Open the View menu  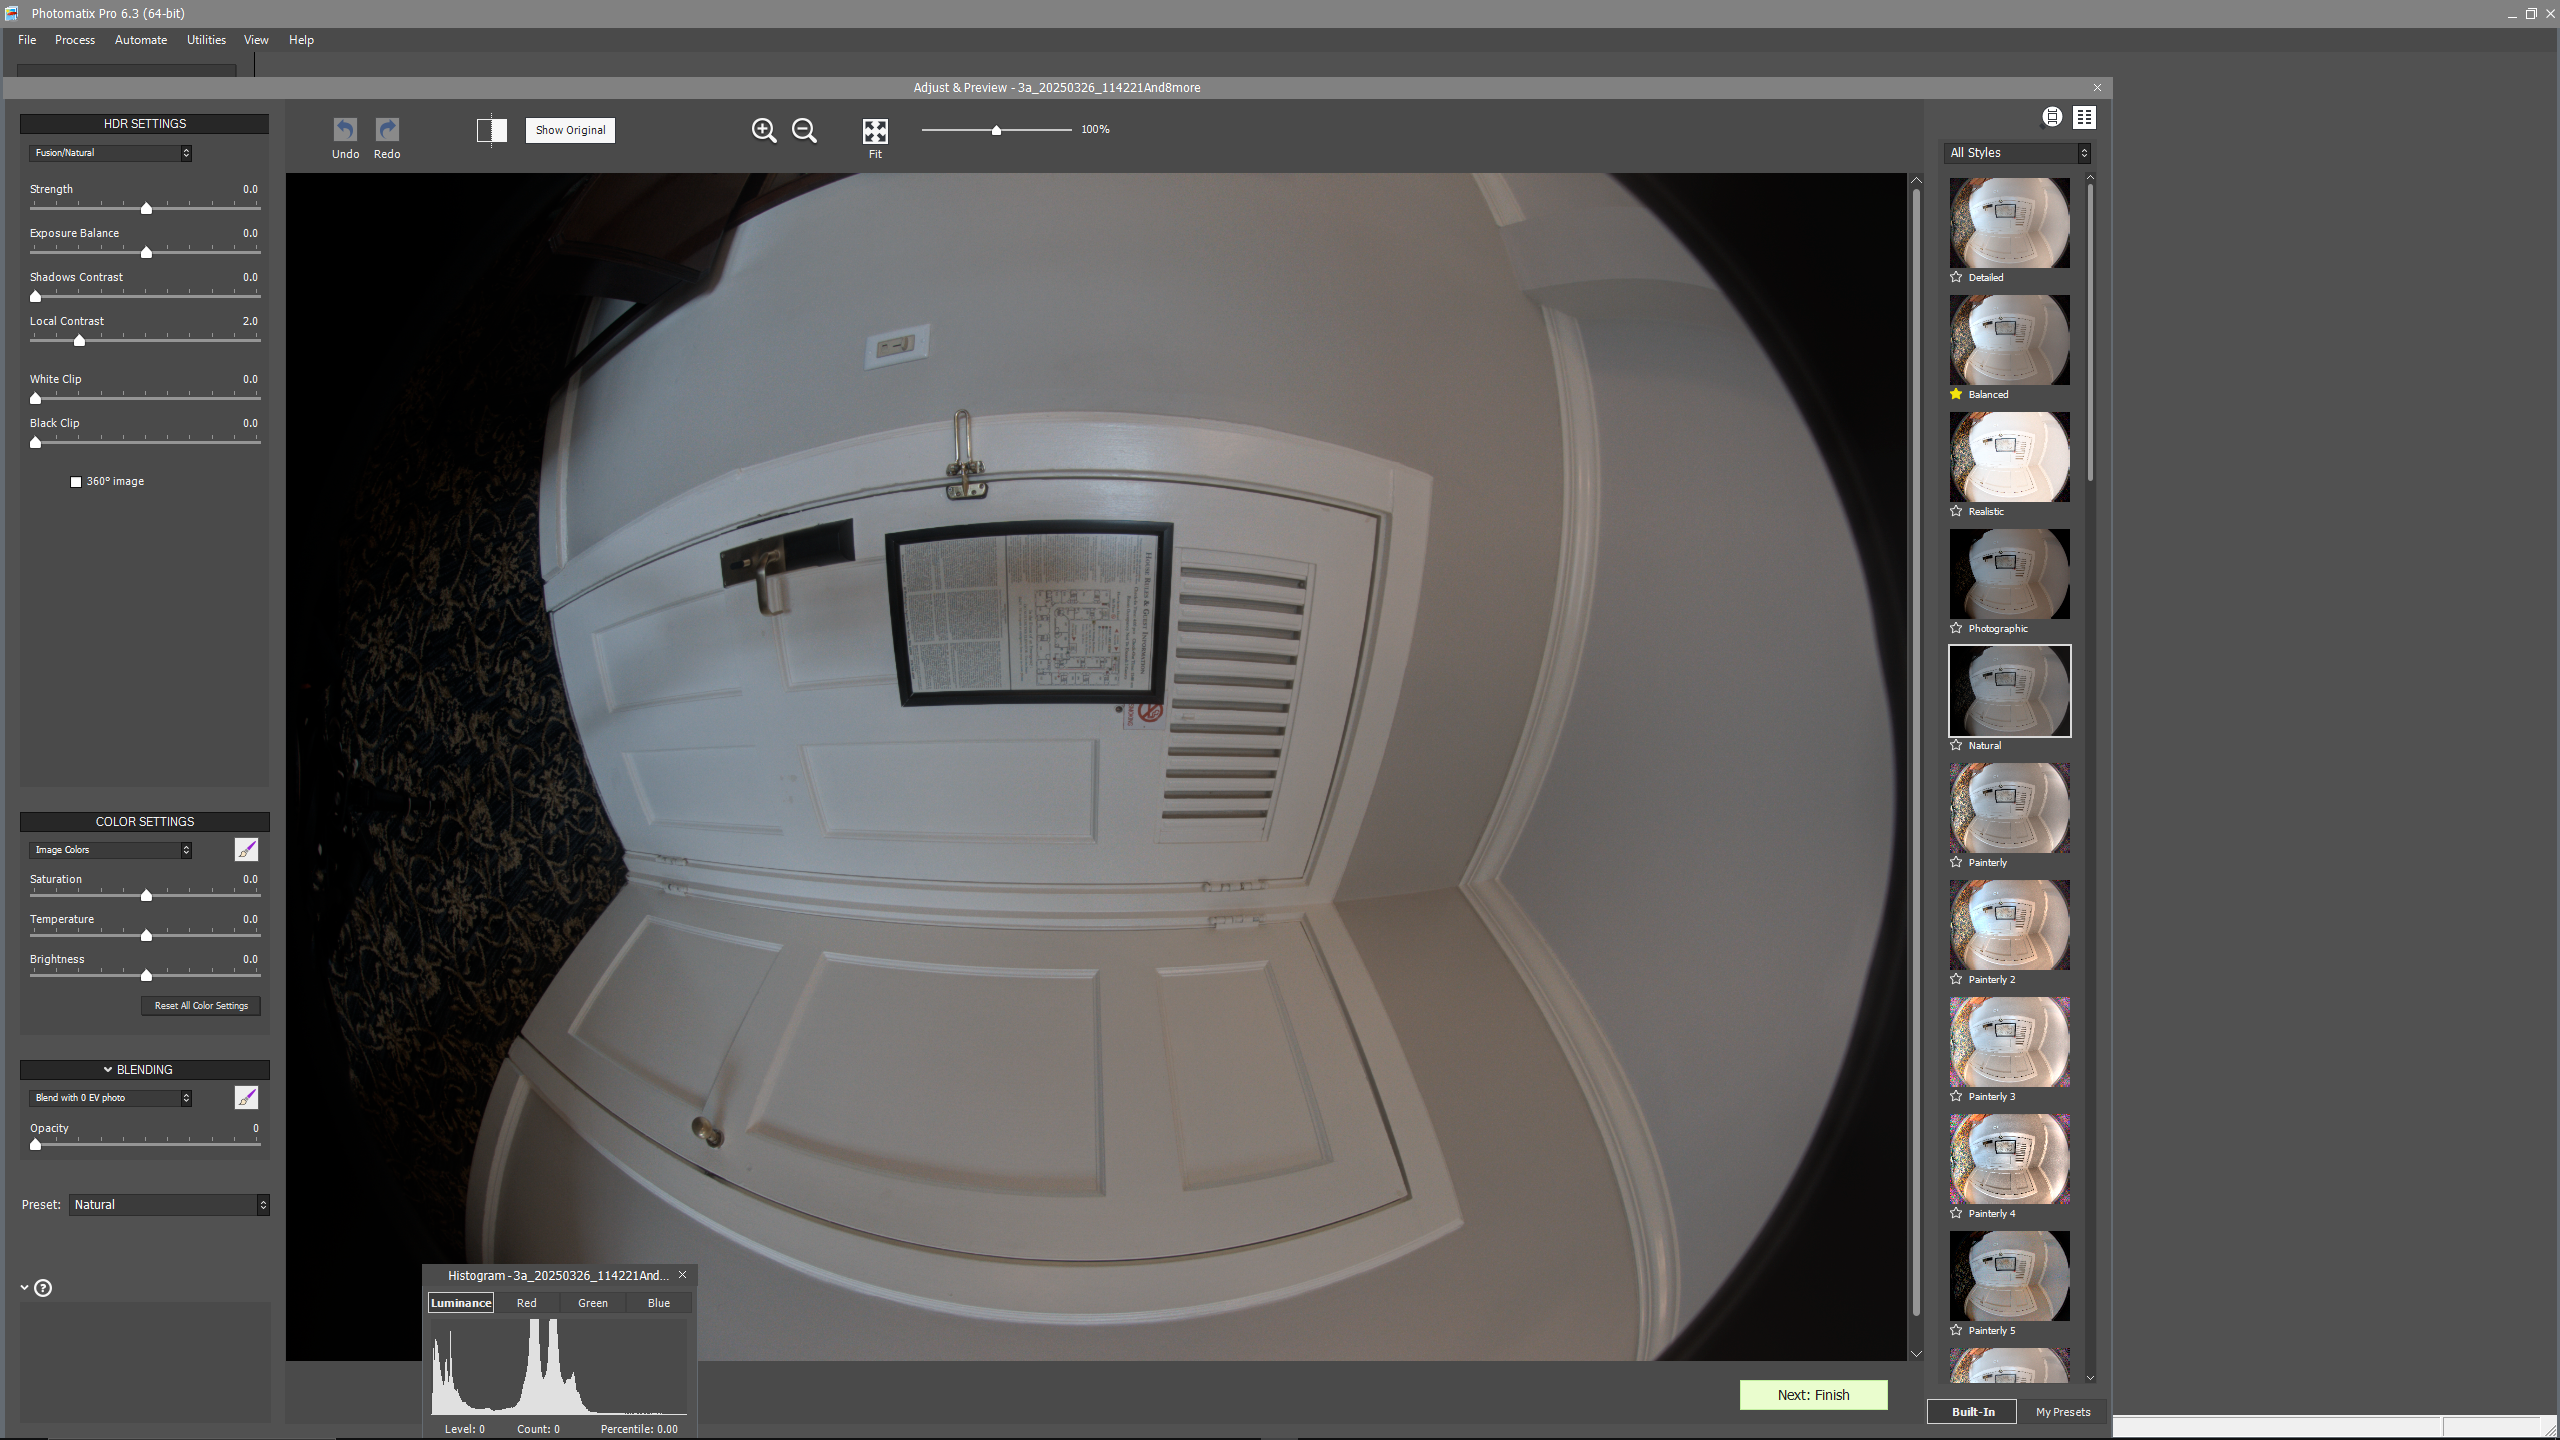[x=256, y=40]
